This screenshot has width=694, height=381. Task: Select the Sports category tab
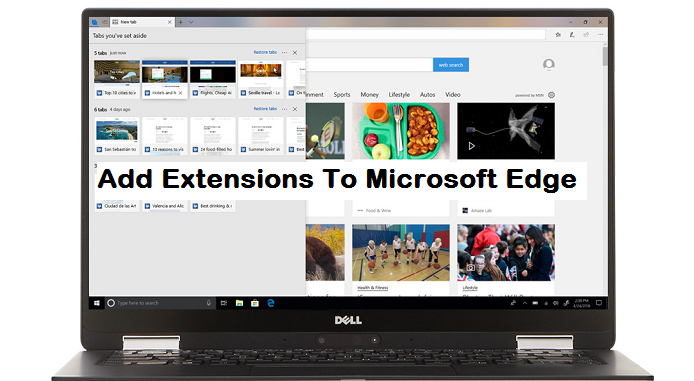[342, 95]
